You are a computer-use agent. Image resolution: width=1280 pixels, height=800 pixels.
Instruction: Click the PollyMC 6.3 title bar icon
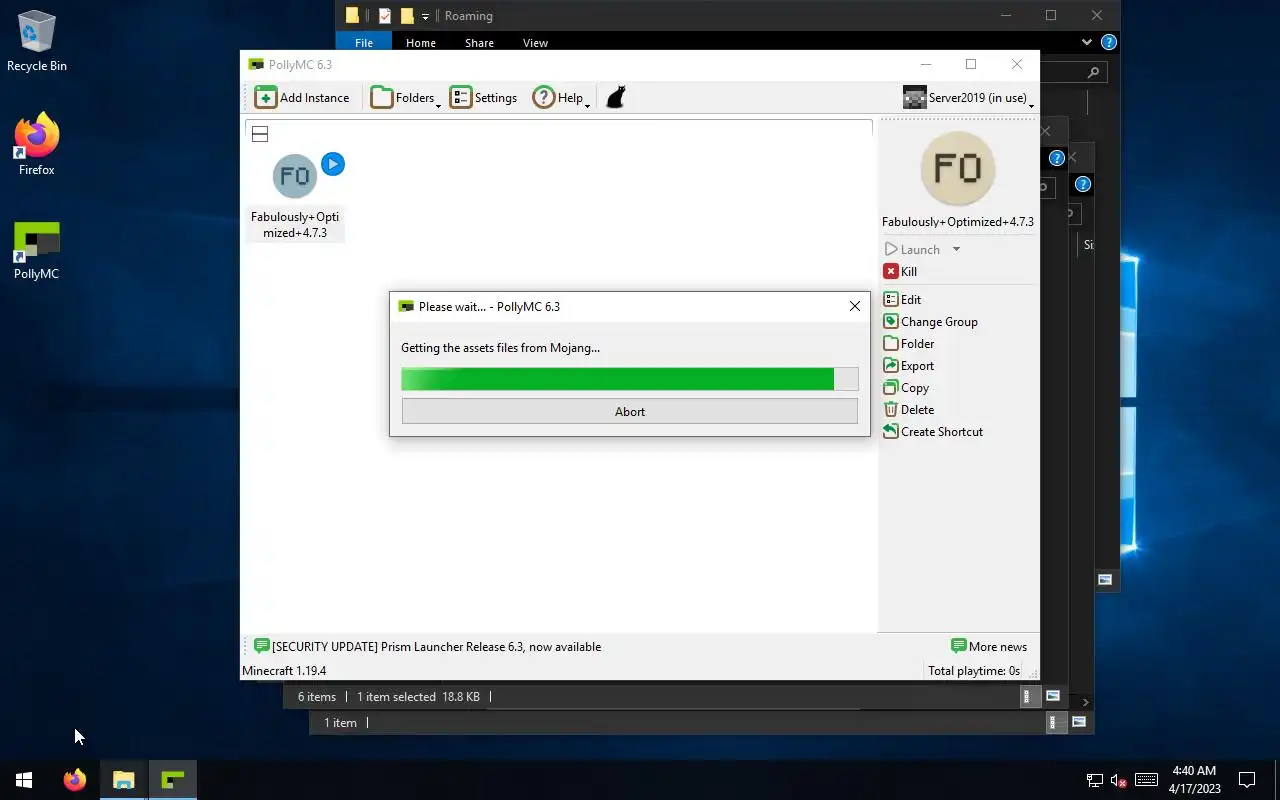(x=256, y=64)
